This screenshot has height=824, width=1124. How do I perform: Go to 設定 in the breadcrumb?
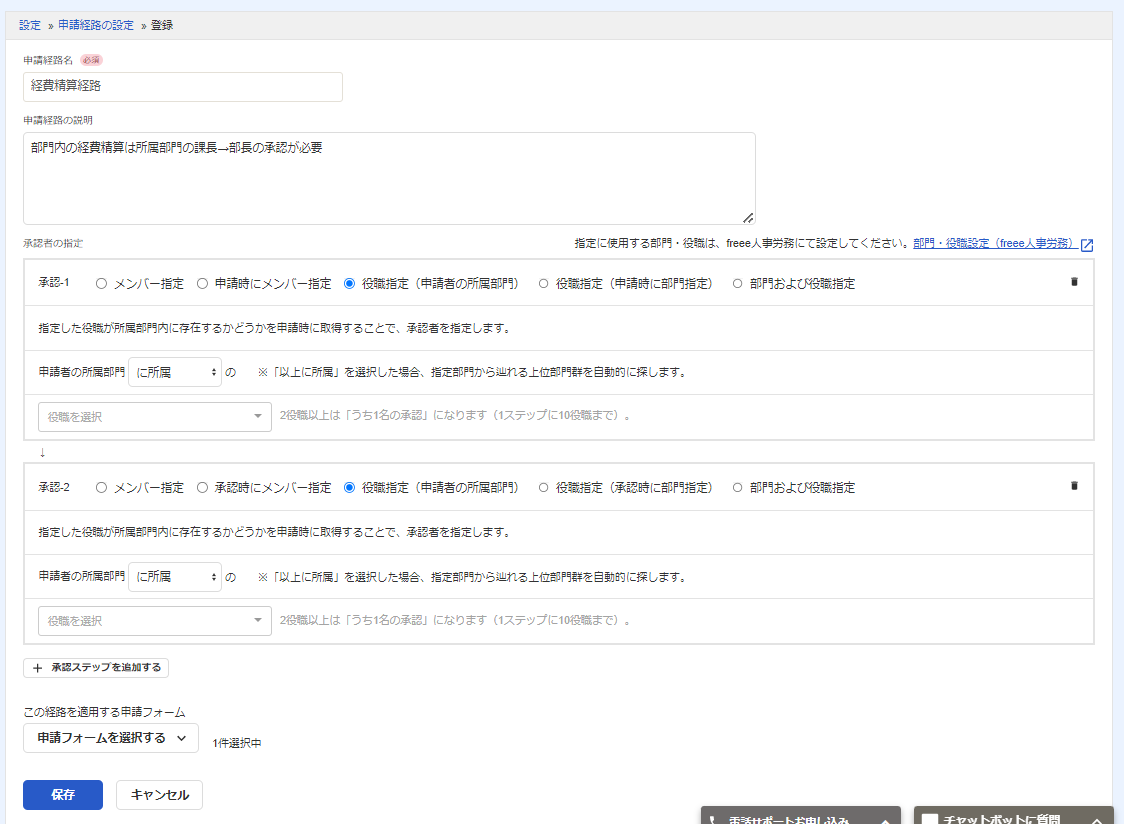pos(30,25)
